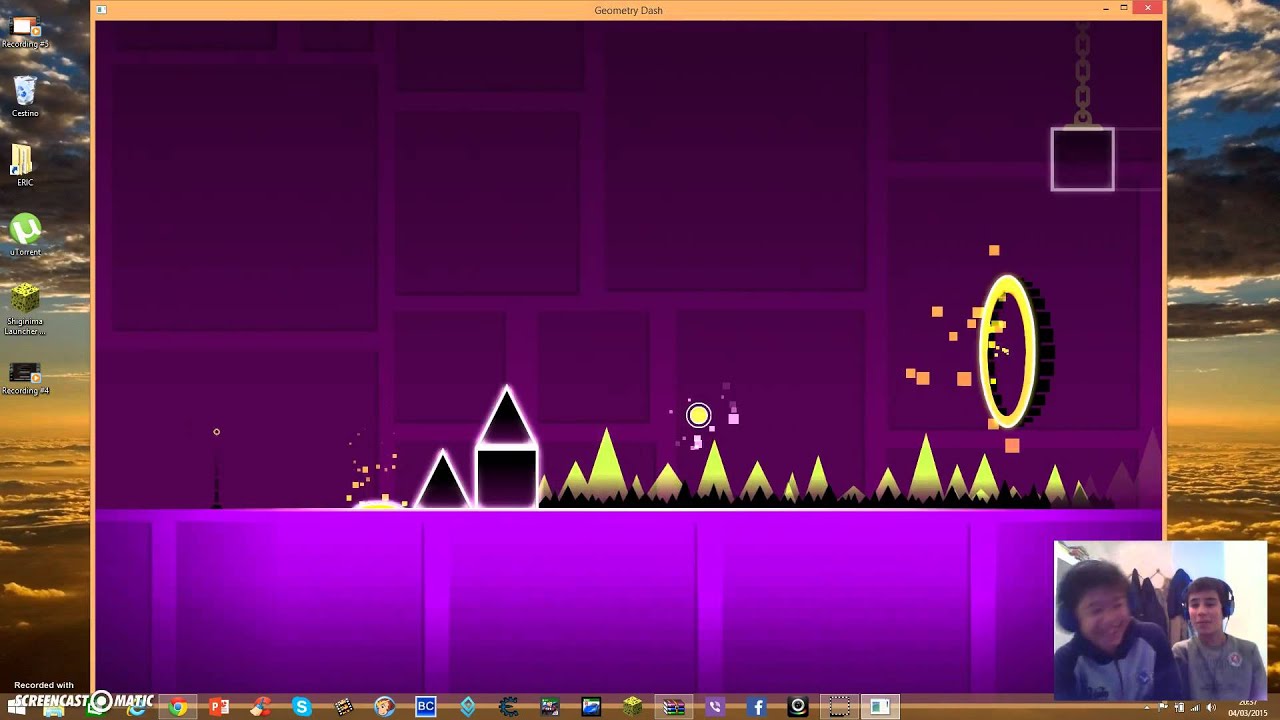Open PowerPoint from the taskbar
Viewport: 1280px width, 720px height.
coord(219,707)
